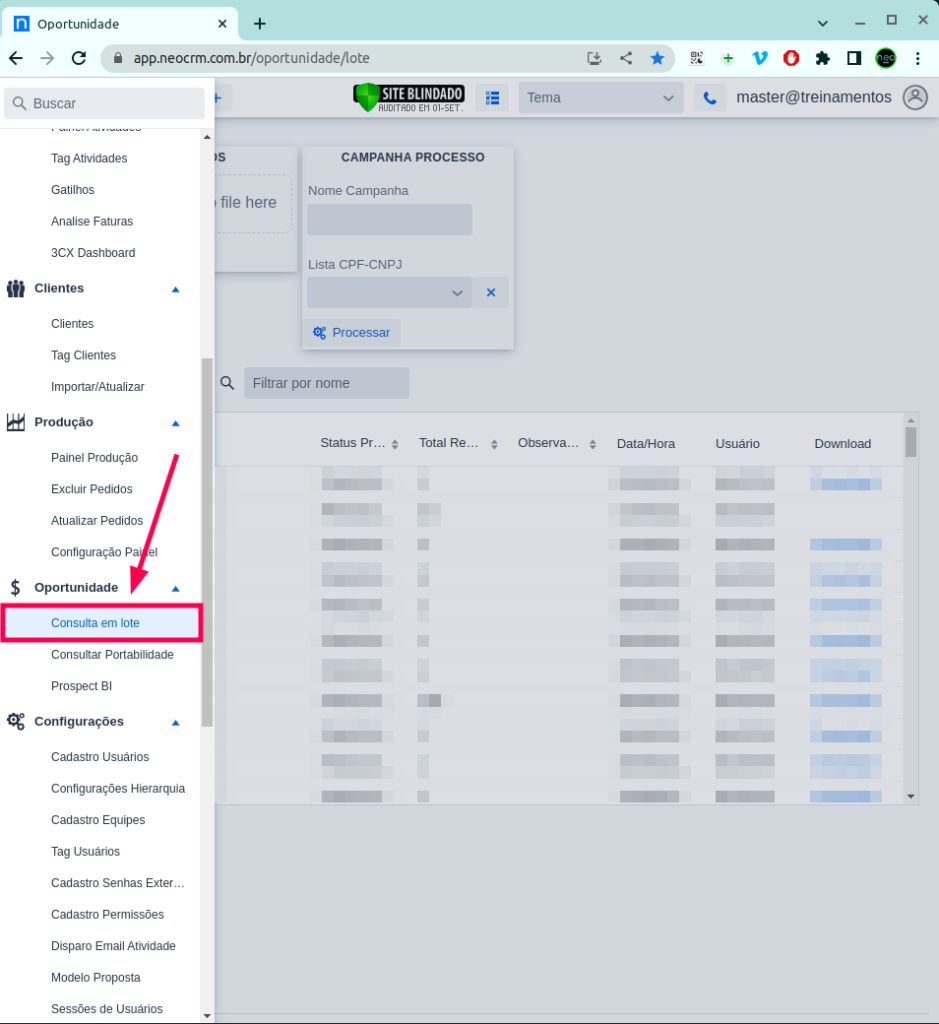The image size is (939, 1024).
Task: Collapse the Clientes menu section
Action: [176, 289]
